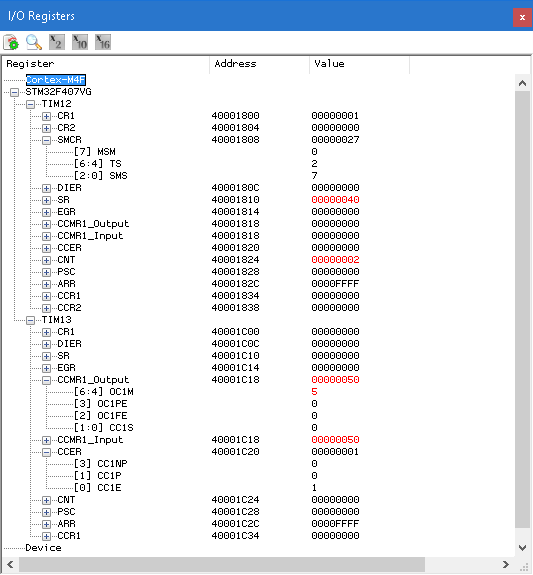Image resolution: width=533 pixels, height=575 pixels.
Task: Expand TIM13 DIER at 40001C0C
Action: point(46,344)
